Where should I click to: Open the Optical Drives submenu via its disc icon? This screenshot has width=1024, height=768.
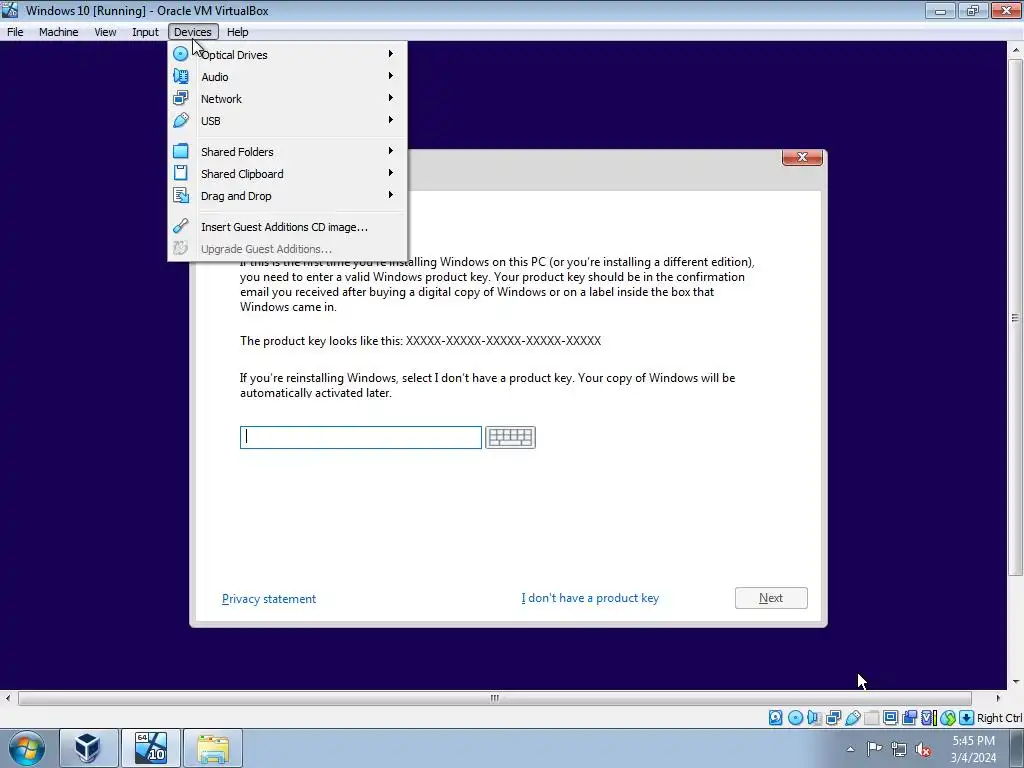click(180, 54)
